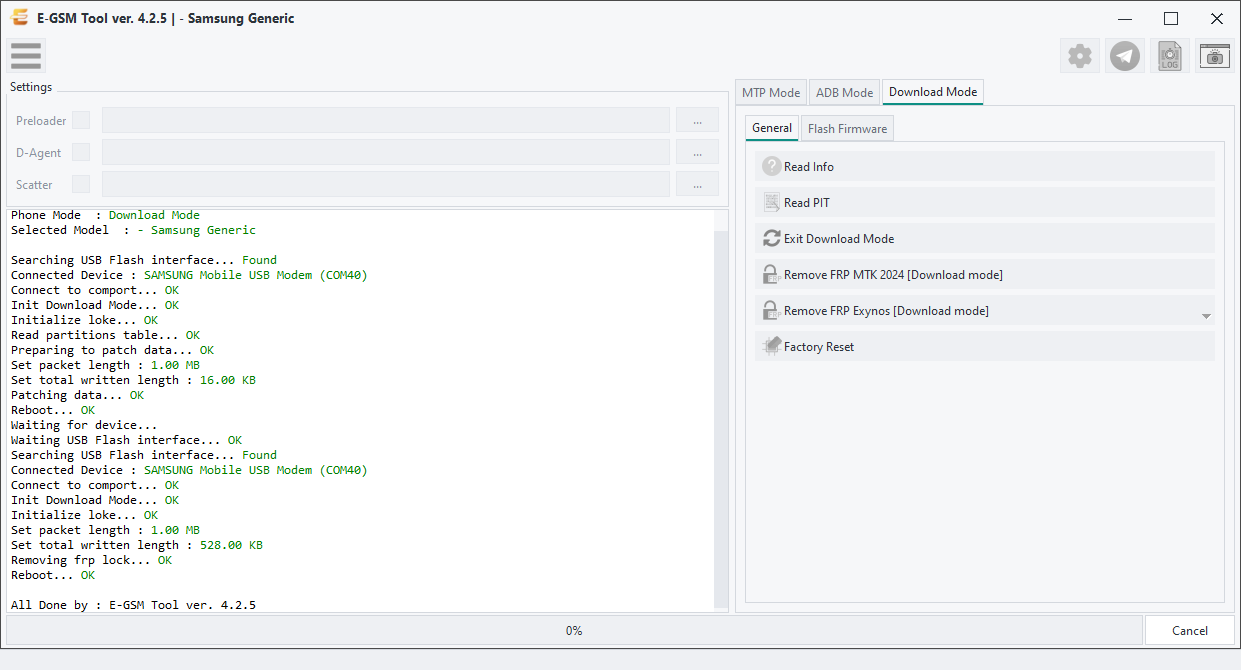Switch to the MTP Mode tab
This screenshot has height=670, width=1241.
pyautogui.click(x=771, y=92)
